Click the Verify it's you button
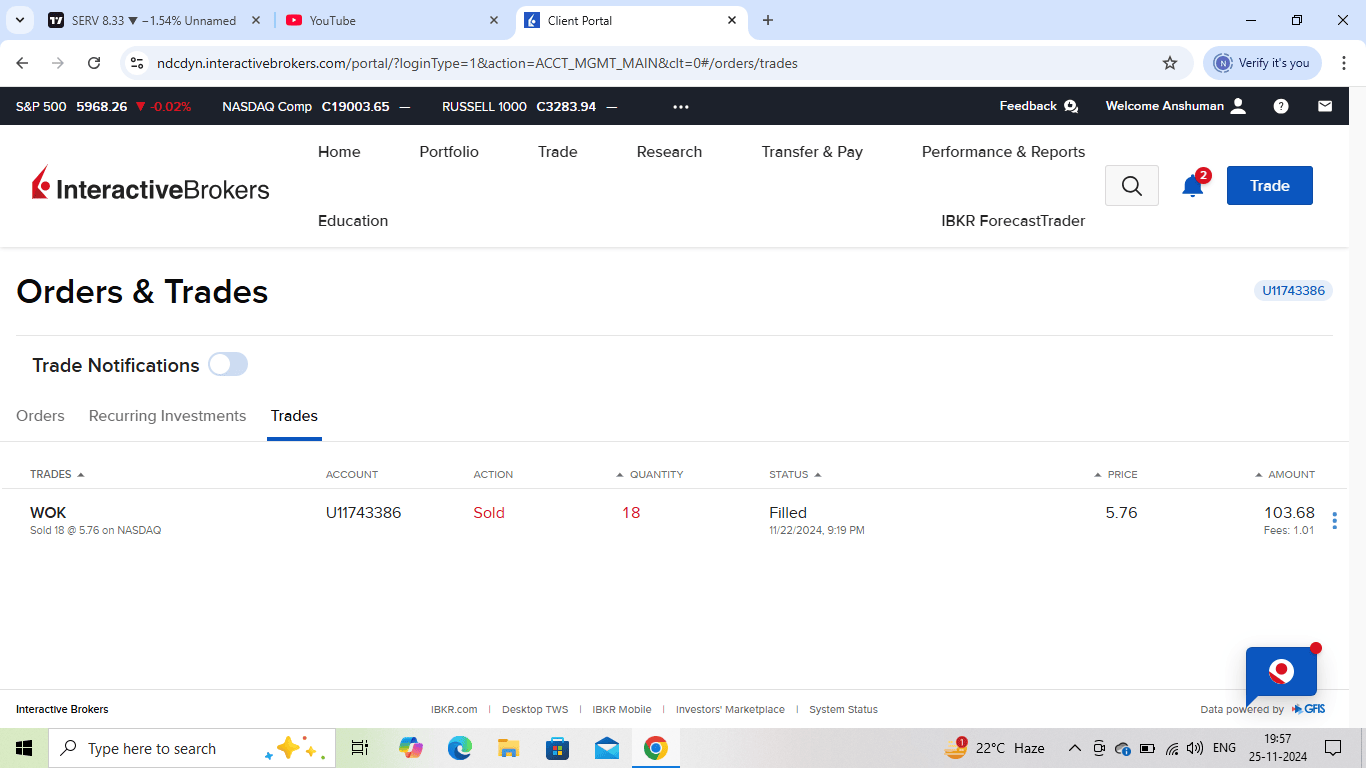1366x768 pixels. (x=1262, y=63)
